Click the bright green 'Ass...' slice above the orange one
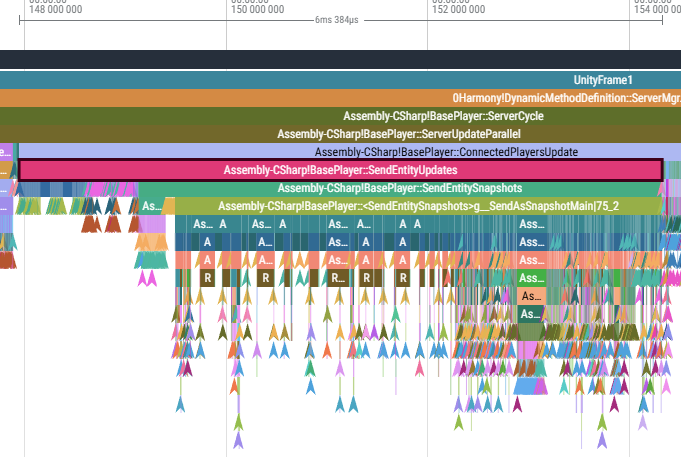This screenshot has width=681, height=457. click(530, 278)
